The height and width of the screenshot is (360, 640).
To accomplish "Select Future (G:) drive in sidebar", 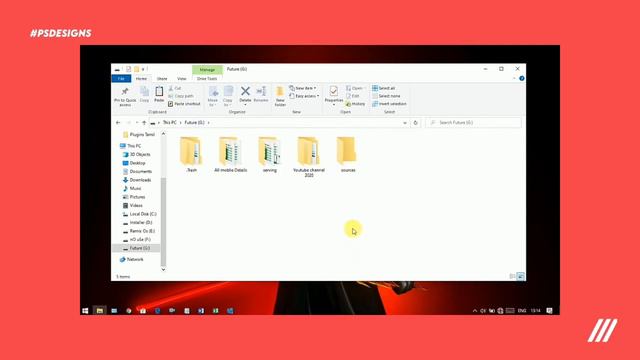I will (136, 248).
